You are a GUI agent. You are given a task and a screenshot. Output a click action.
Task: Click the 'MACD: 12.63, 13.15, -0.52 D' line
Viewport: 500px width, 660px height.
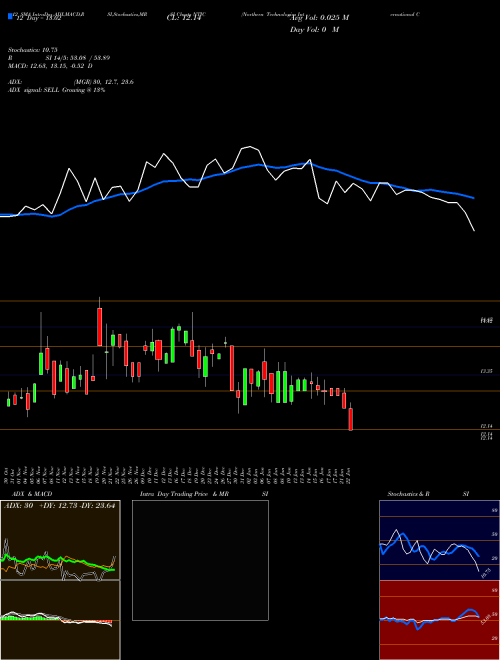pos(50,66)
